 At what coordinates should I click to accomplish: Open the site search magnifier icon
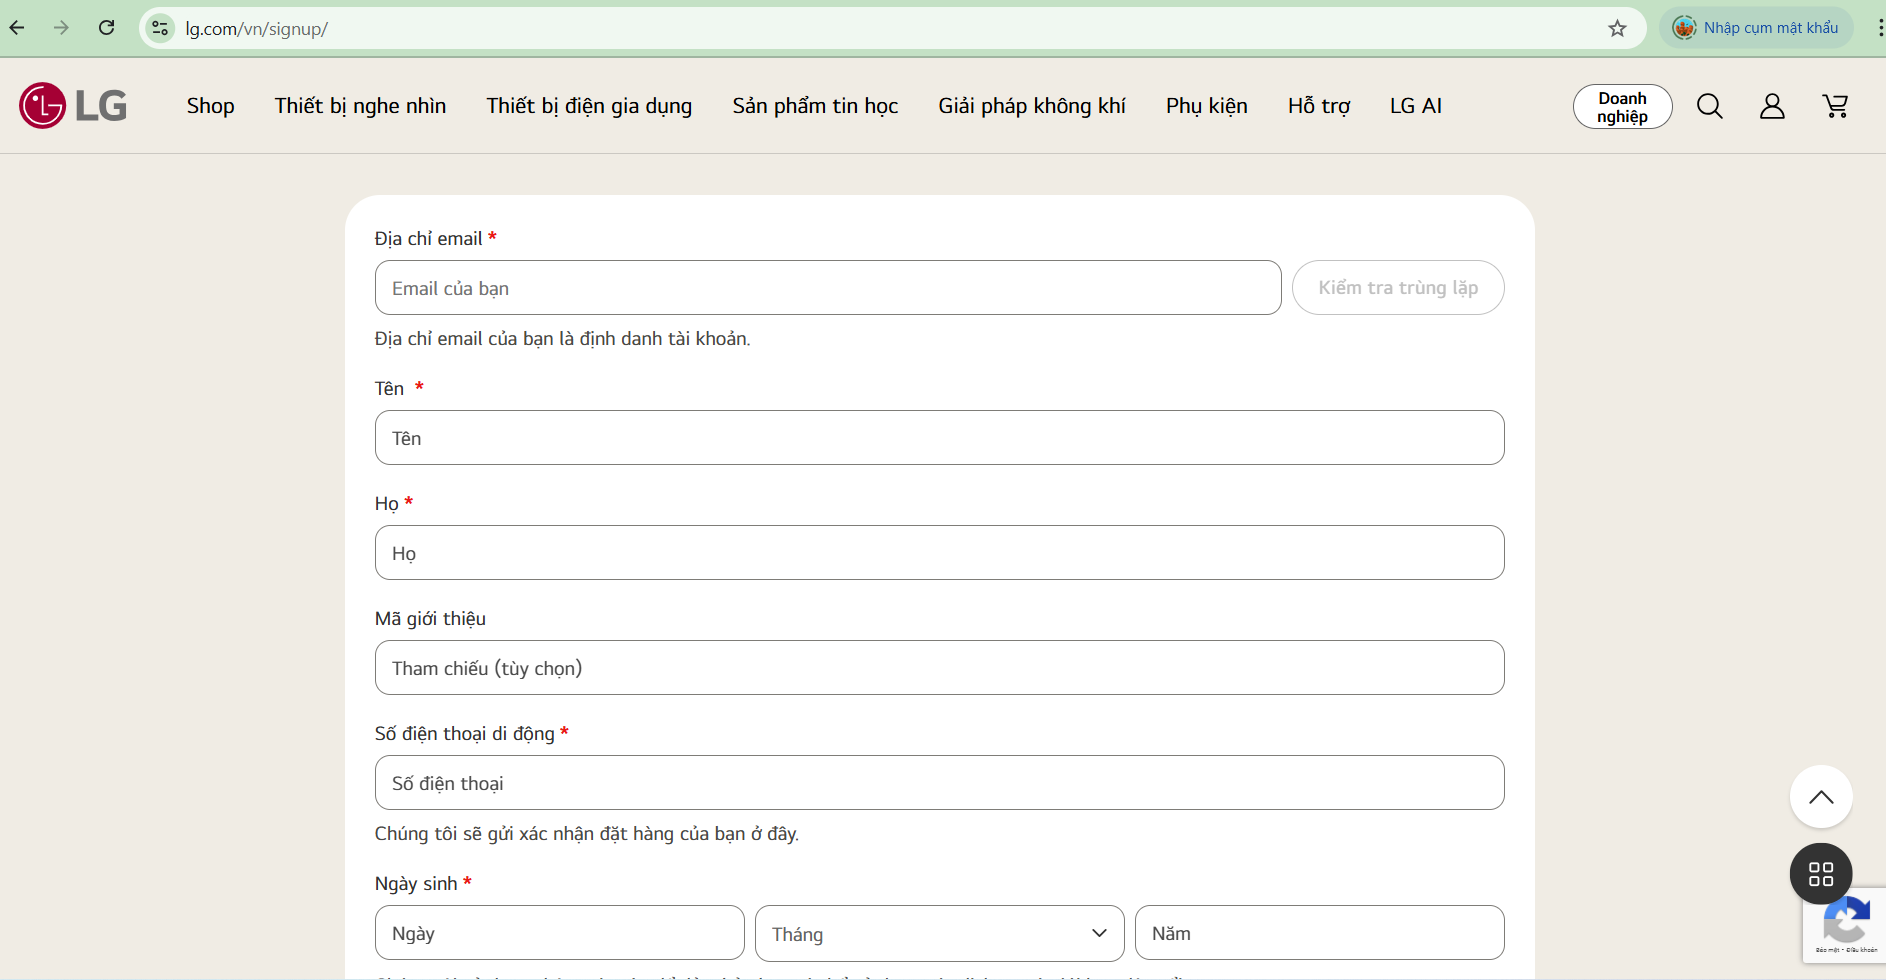coord(1709,106)
